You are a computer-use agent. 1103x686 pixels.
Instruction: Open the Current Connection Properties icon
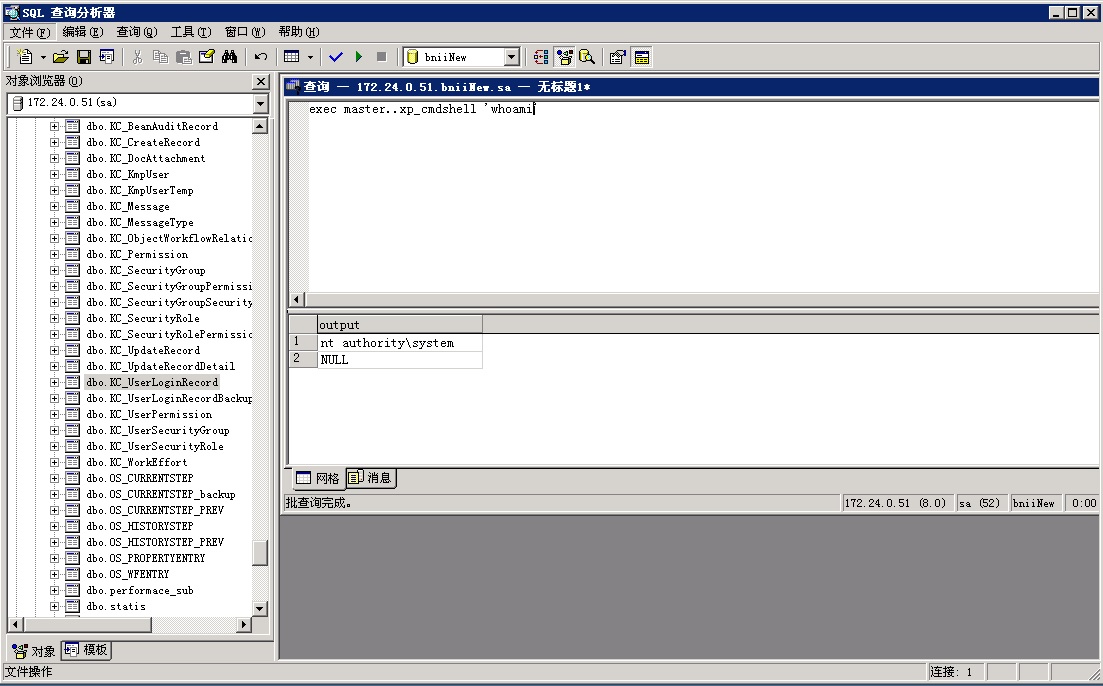click(x=618, y=57)
